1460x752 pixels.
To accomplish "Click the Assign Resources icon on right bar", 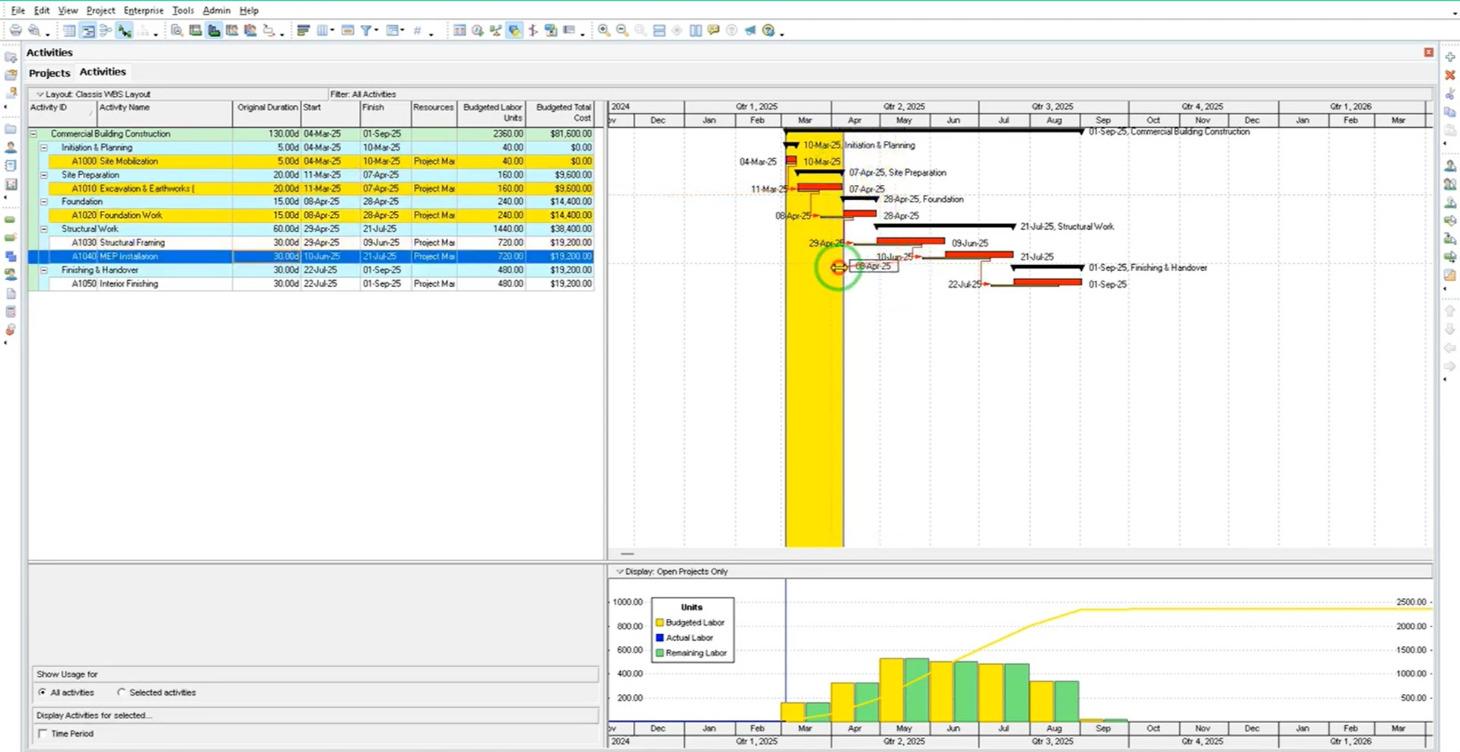I will 1450,166.
